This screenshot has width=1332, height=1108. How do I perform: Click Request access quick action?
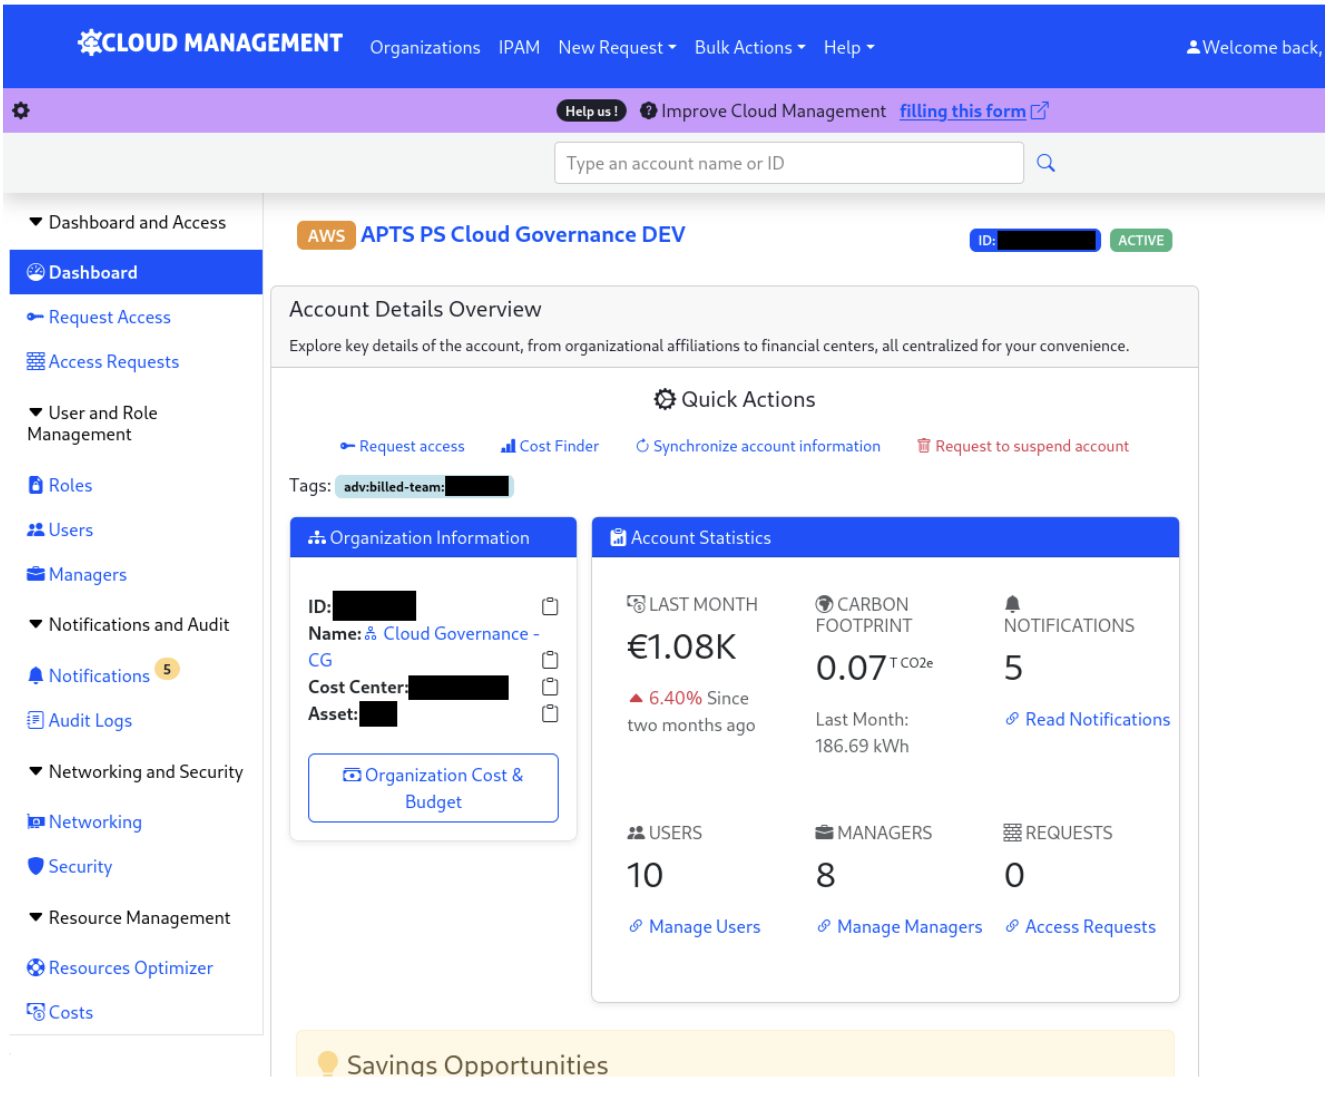coord(402,446)
